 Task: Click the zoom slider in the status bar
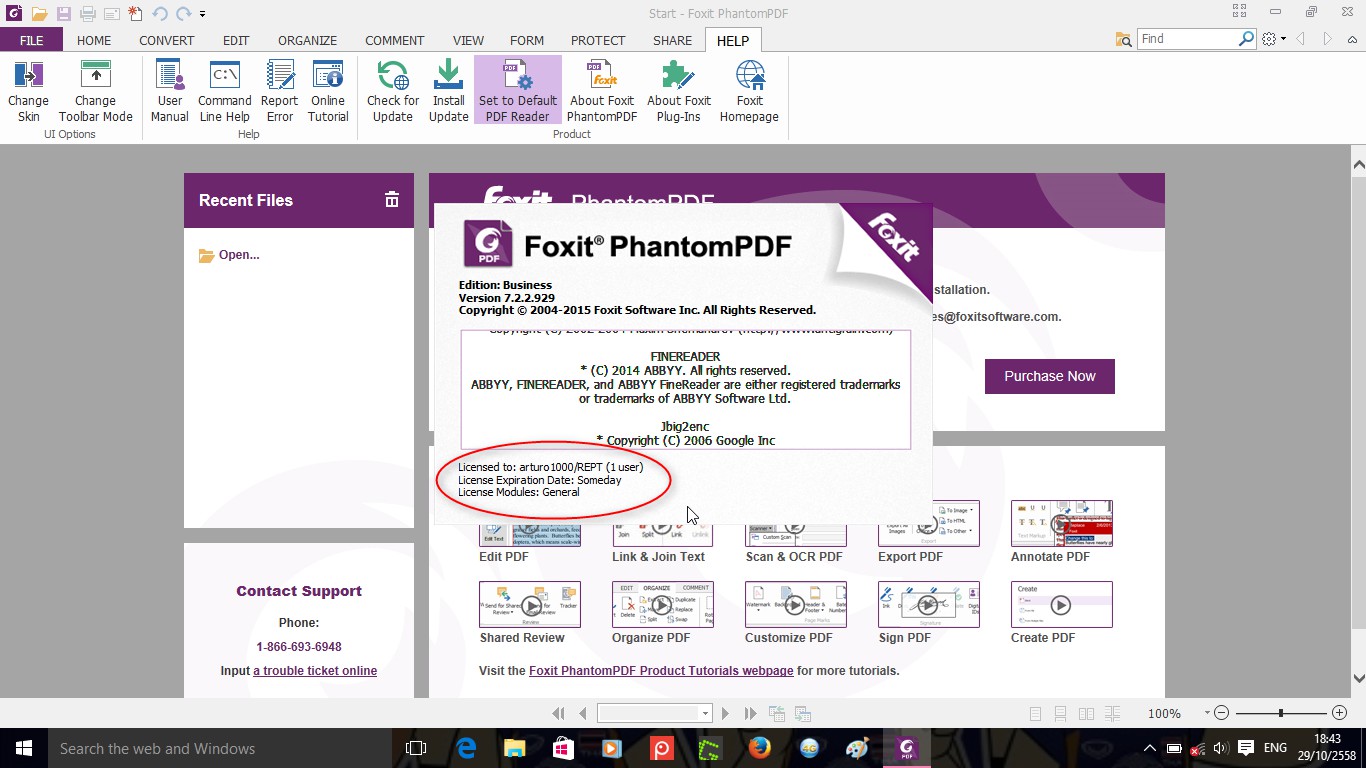coord(1279,713)
